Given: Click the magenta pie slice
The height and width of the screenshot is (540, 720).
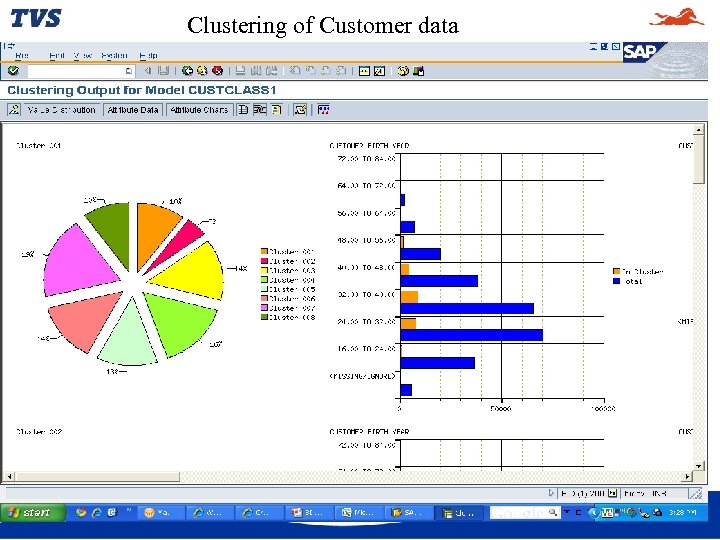Looking at the screenshot, I should point(78,264).
